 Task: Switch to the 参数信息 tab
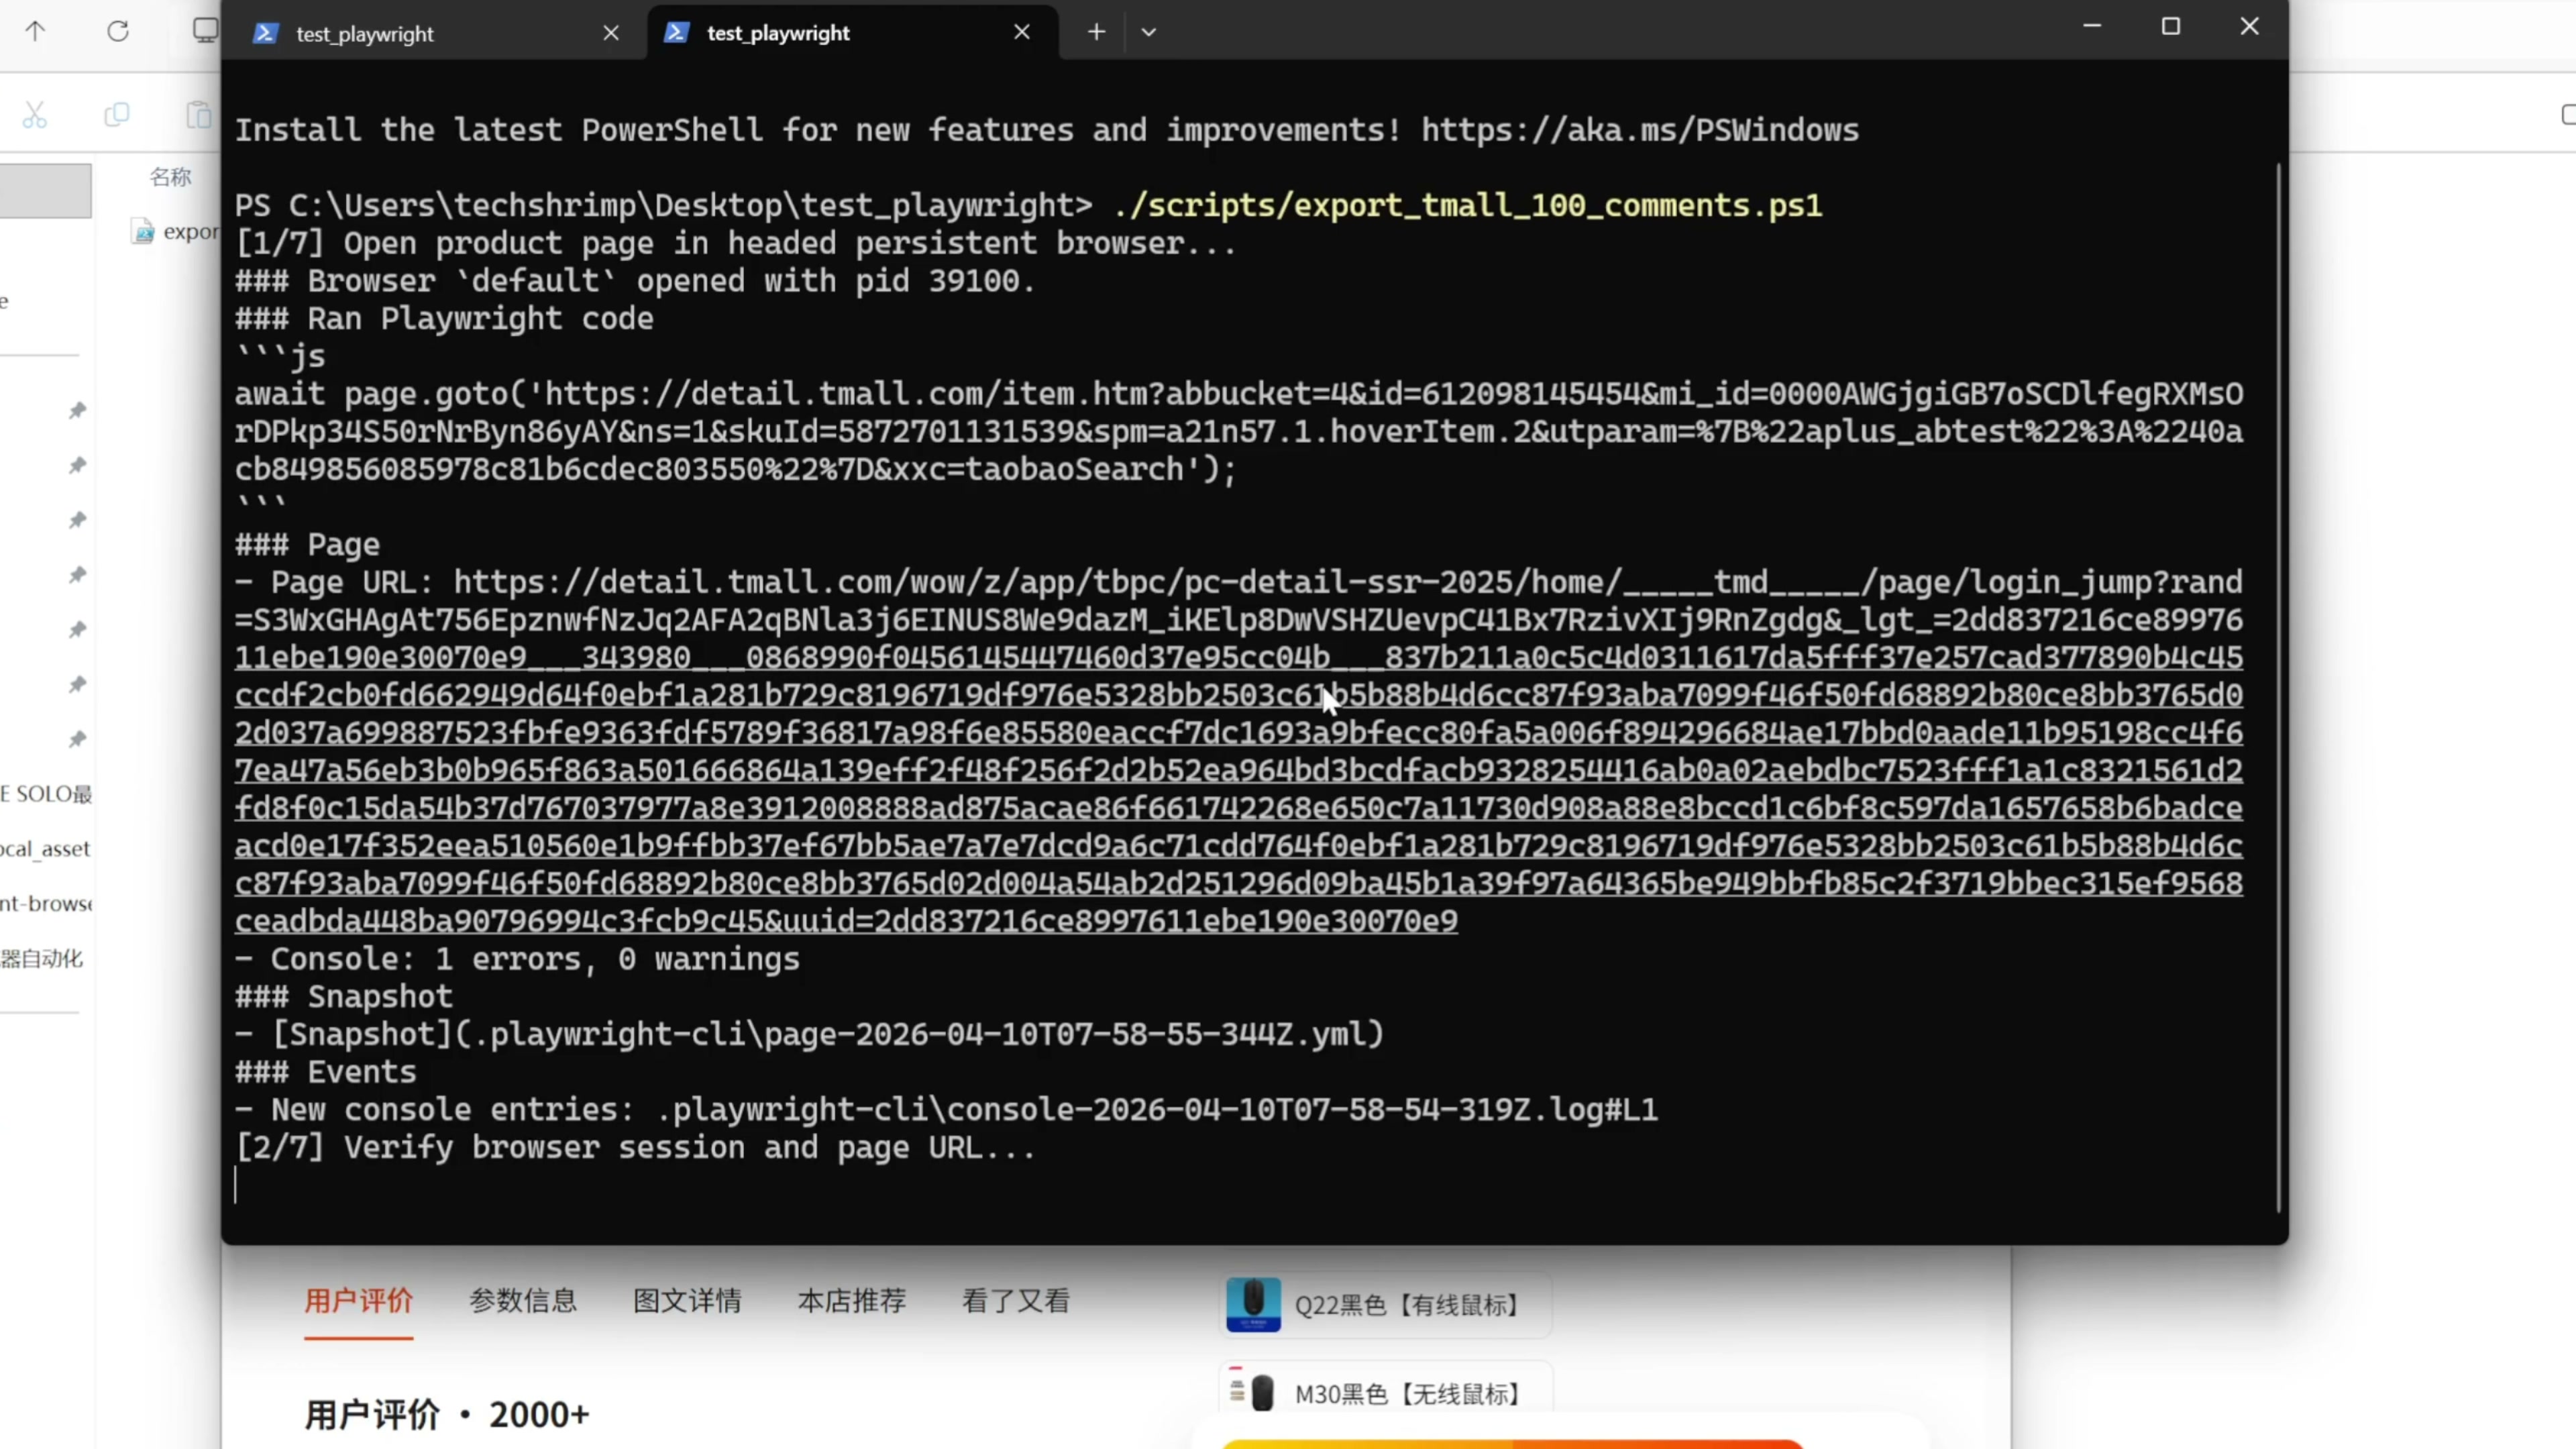point(522,1301)
